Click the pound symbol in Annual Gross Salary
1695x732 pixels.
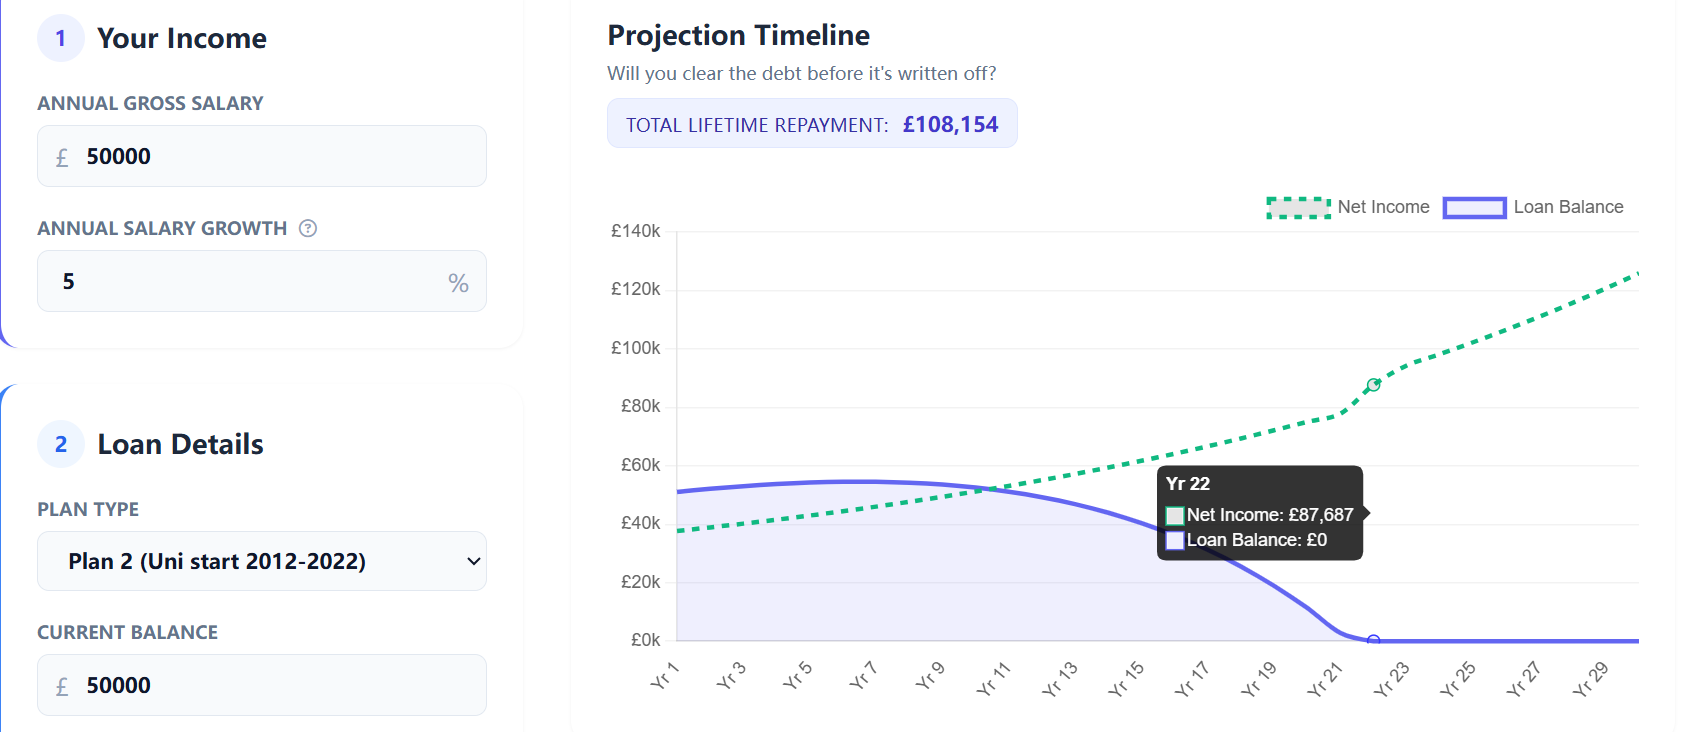tap(62, 157)
